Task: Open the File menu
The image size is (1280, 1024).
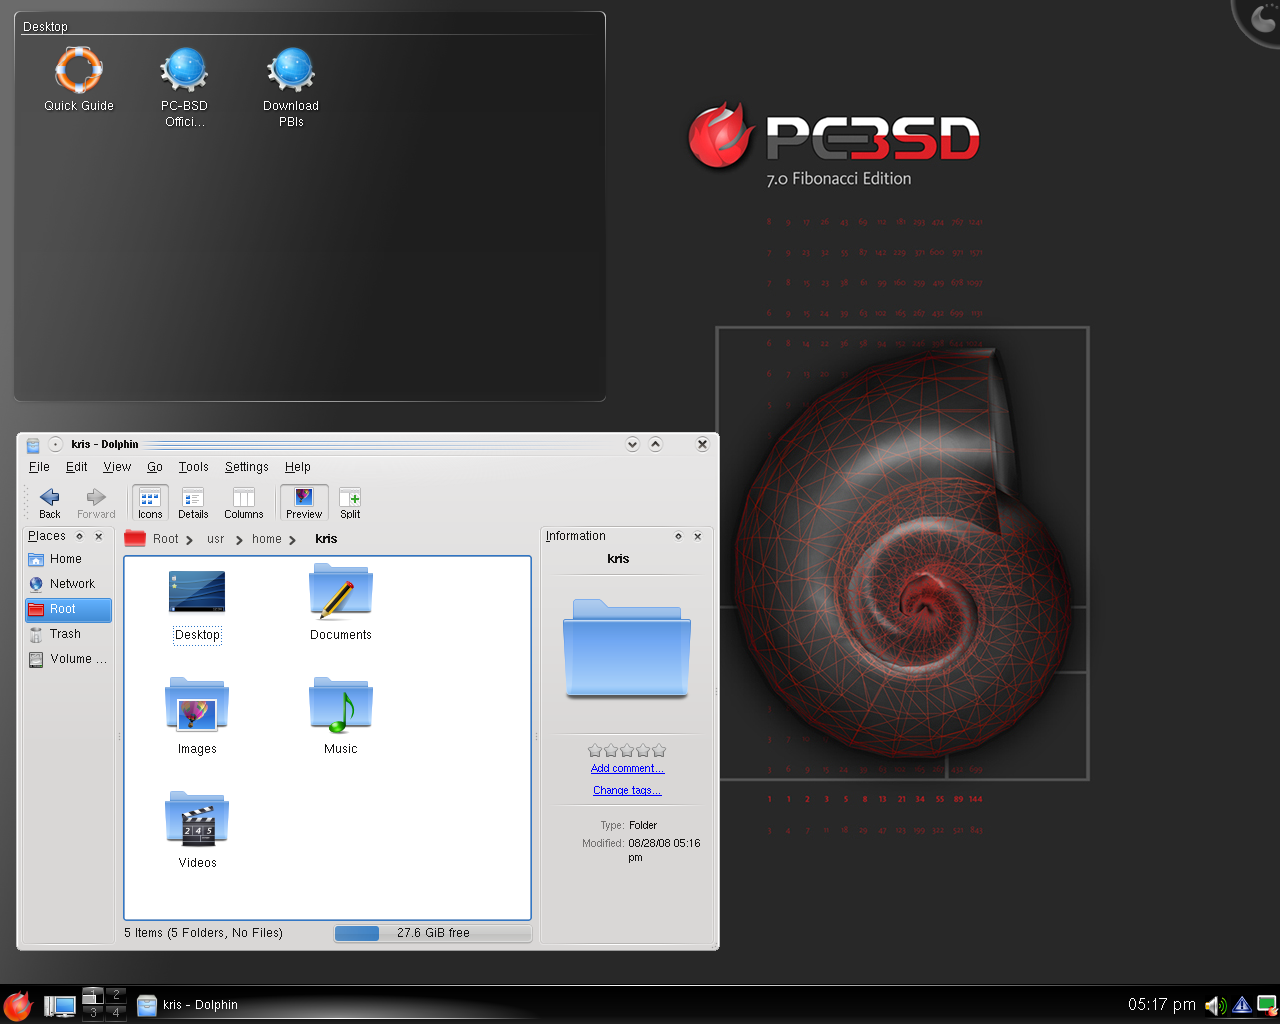Action: pos(39,467)
